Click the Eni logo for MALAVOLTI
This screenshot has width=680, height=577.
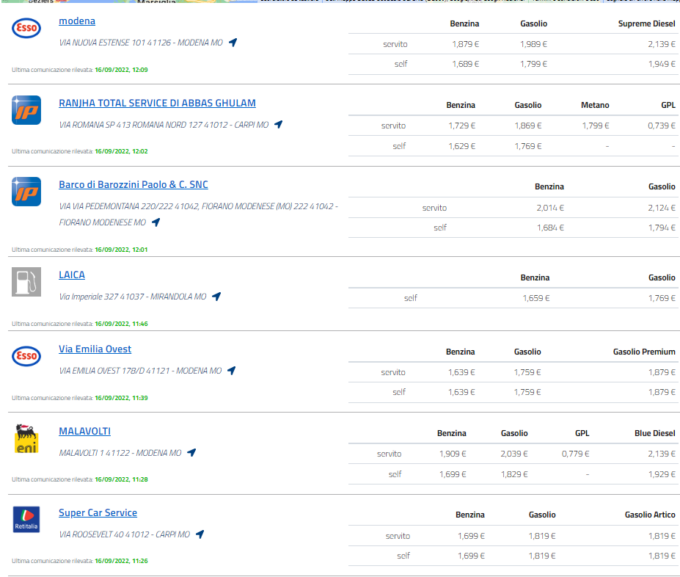point(26,439)
